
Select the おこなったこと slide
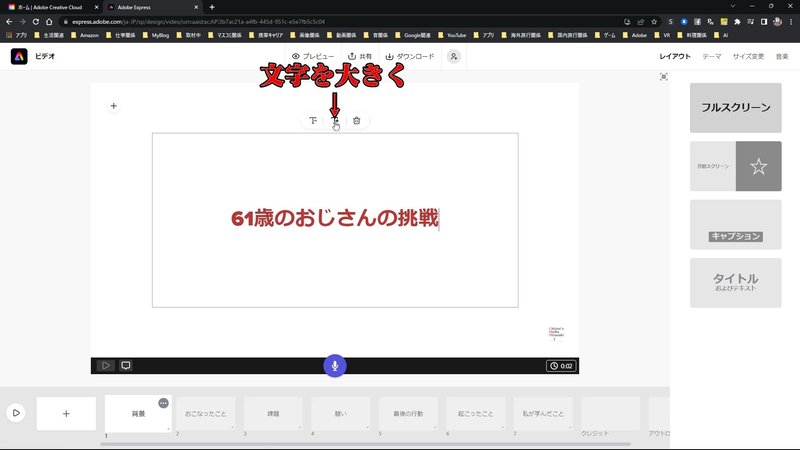pos(206,414)
